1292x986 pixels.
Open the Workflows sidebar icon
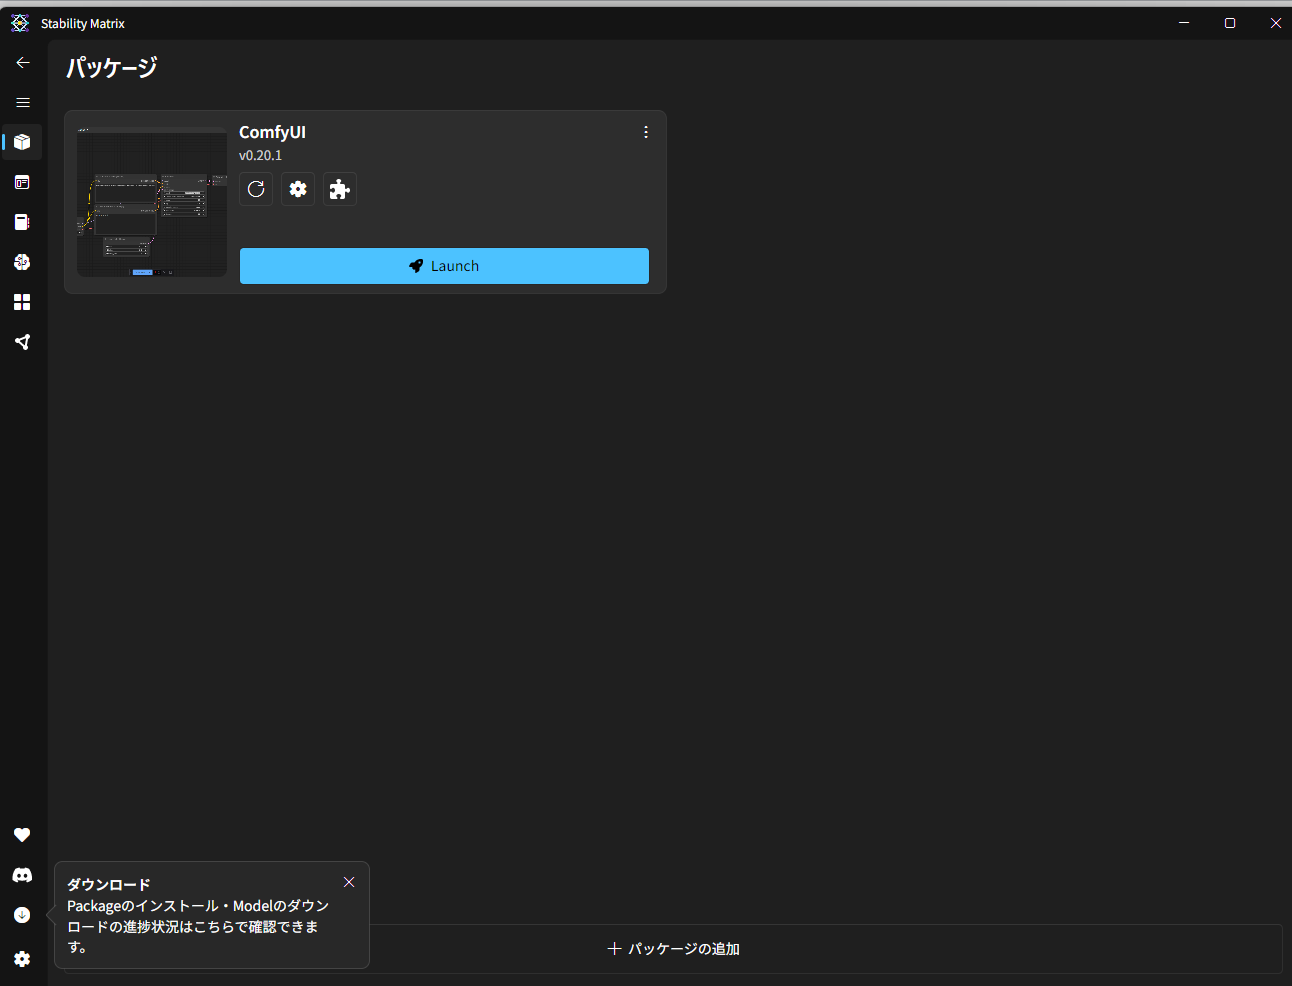(22, 342)
